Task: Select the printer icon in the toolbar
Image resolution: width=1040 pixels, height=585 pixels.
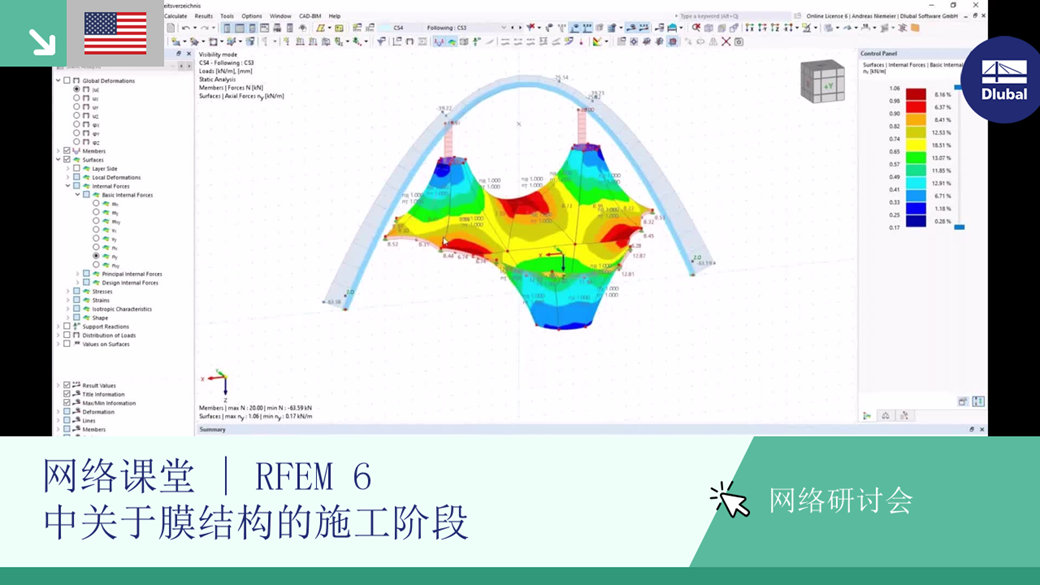Action: point(275,30)
